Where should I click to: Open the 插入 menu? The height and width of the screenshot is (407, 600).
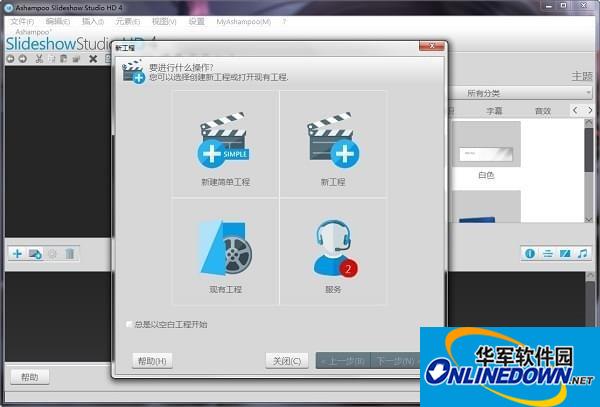click(x=93, y=22)
